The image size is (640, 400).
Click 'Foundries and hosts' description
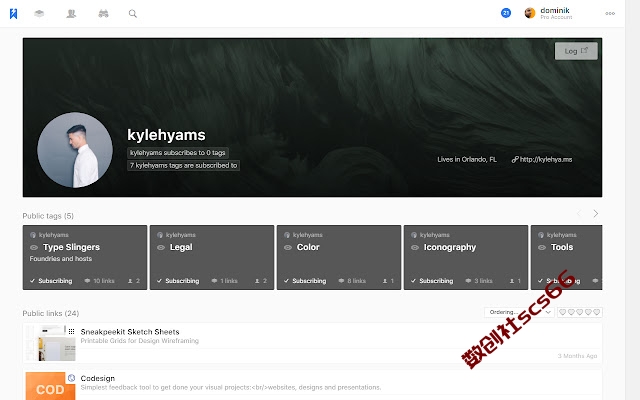point(61,259)
